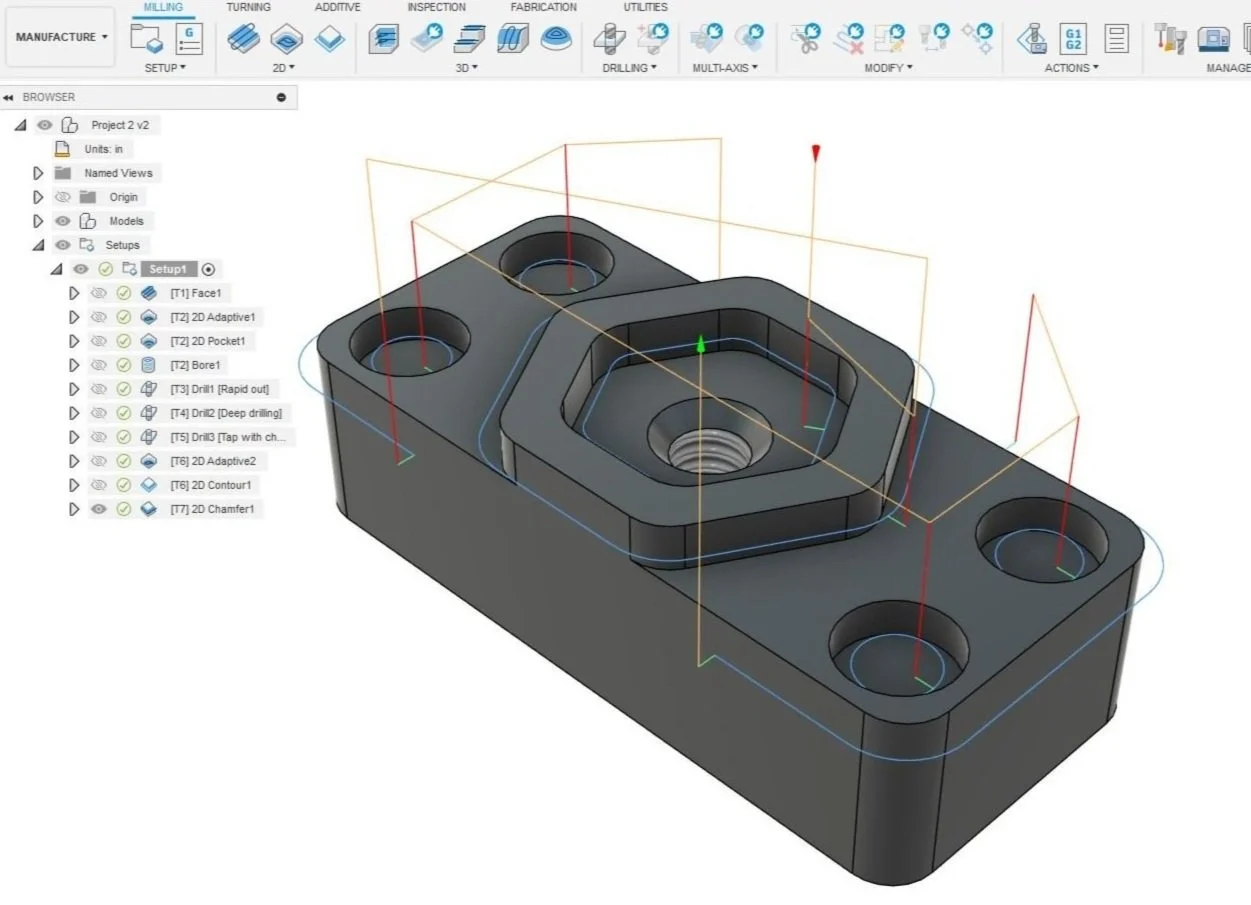The width and height of the screenshot is (1251, 905).
Task: Click the red-X icon in Modify group
Action: click(x=850, y=39)
